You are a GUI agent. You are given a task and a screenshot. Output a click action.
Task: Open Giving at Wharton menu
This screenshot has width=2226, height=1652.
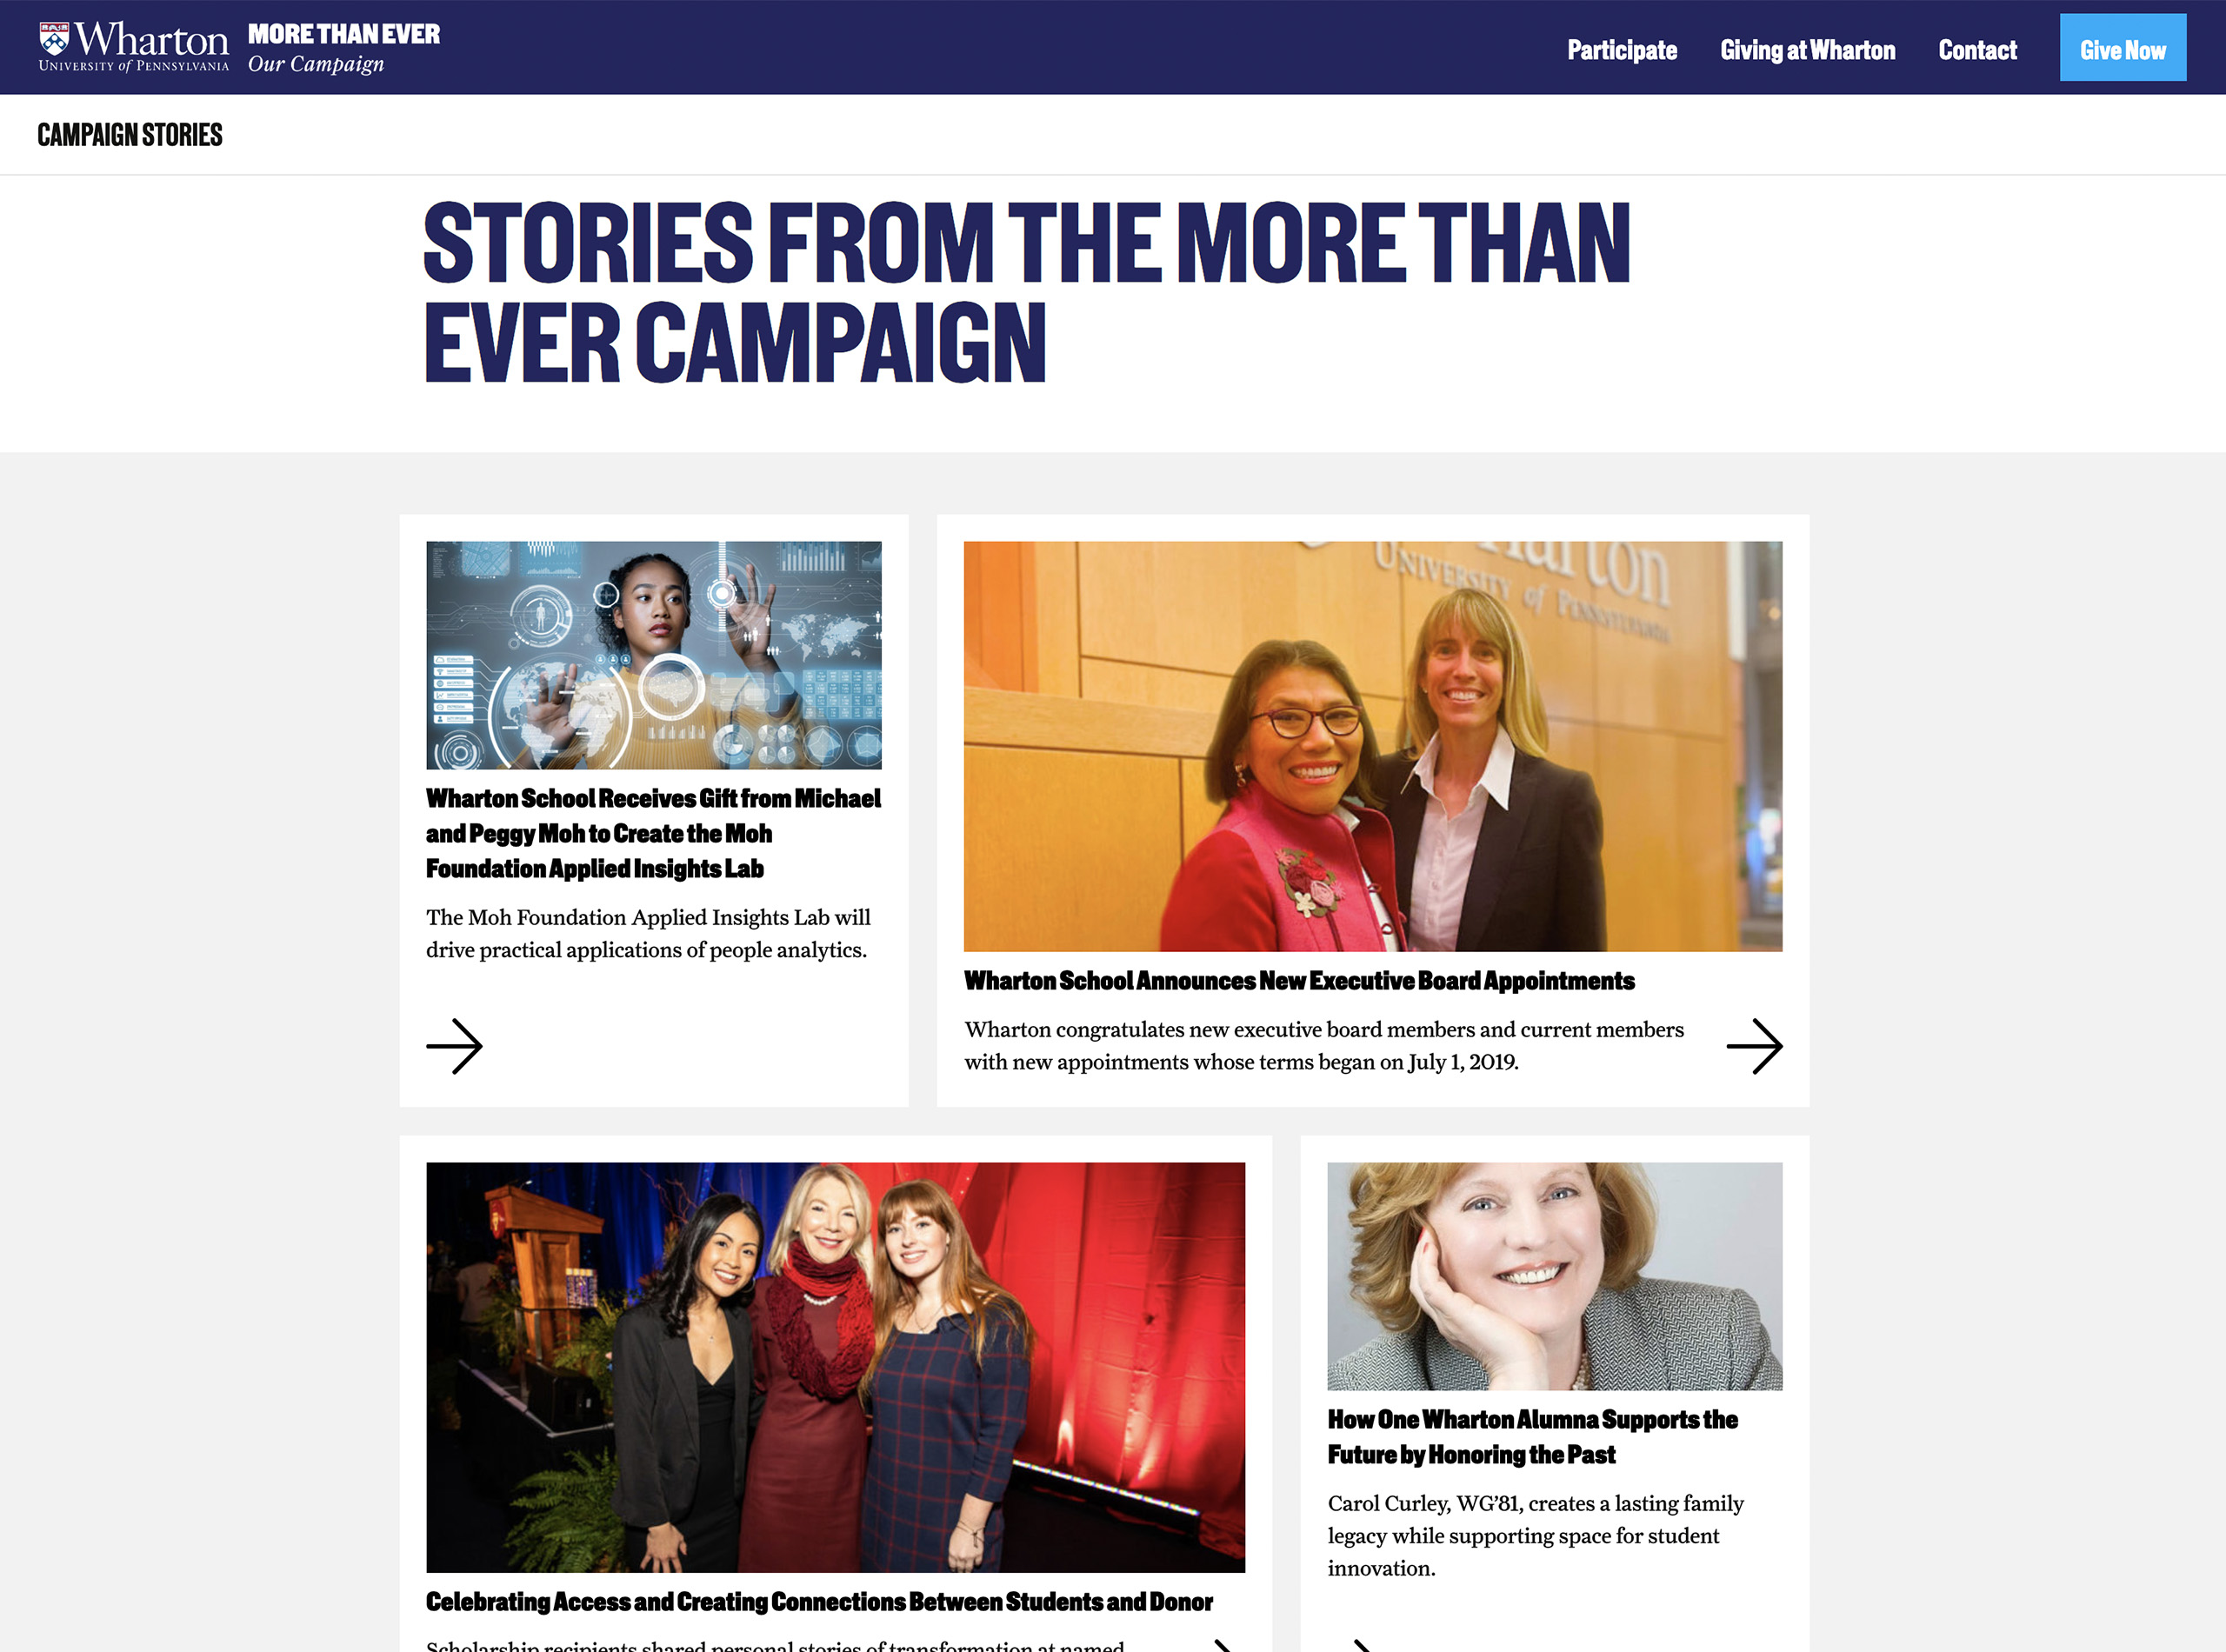click(x=1807, y=50)
